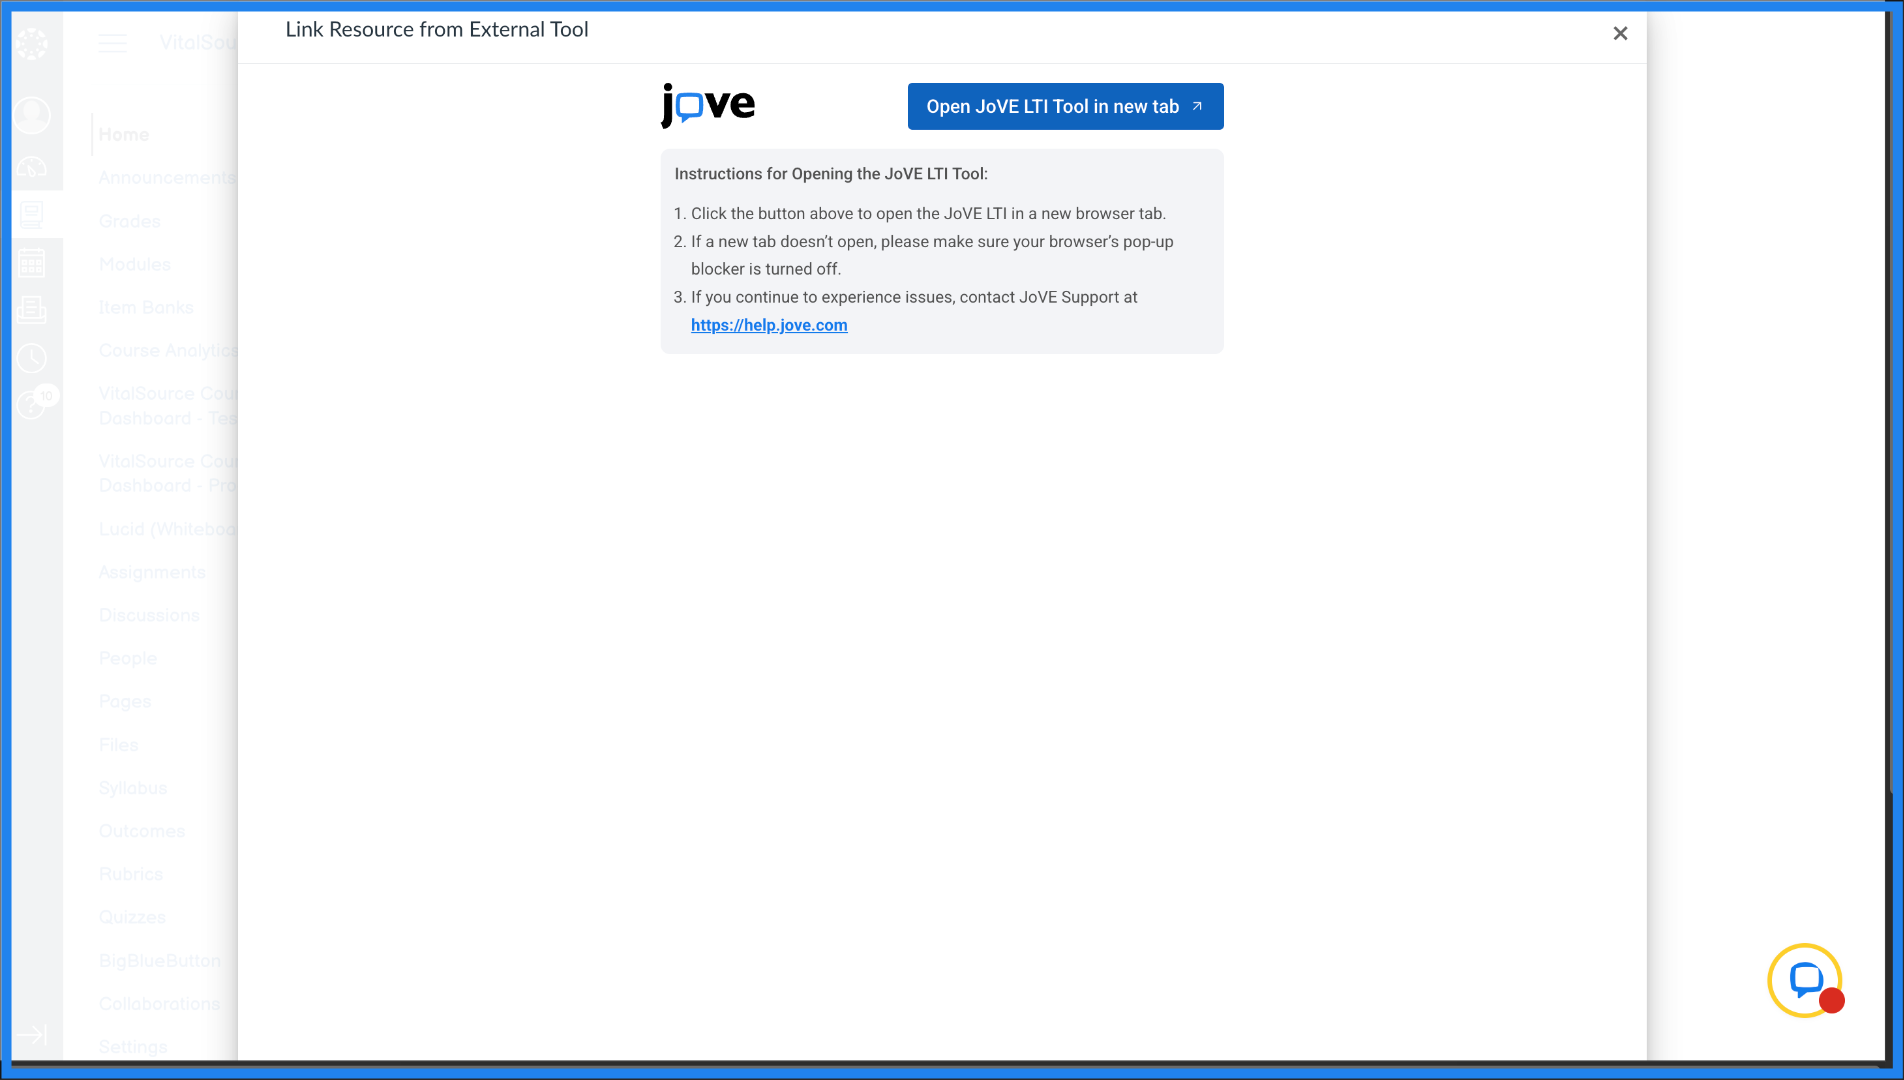Open the History clock icon
1904x1080 pixels.
tap(32, 359)
